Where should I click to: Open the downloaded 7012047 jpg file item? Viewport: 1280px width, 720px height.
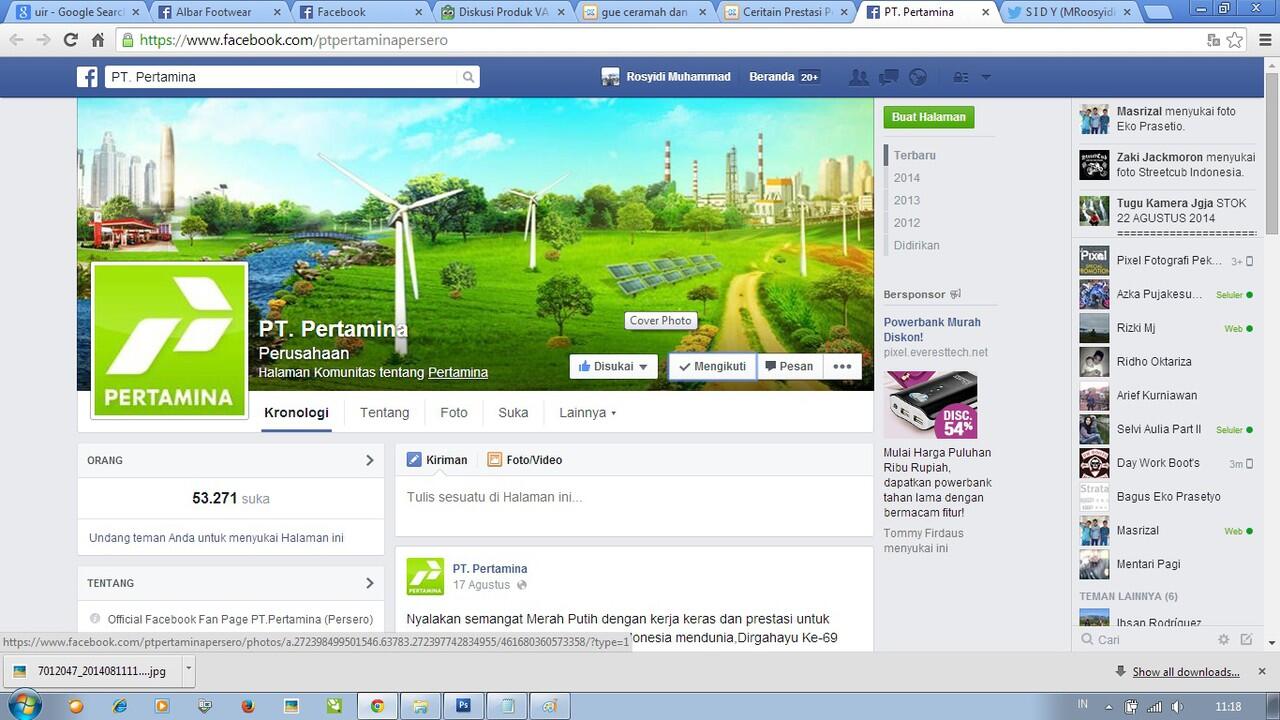coord(93,671)
